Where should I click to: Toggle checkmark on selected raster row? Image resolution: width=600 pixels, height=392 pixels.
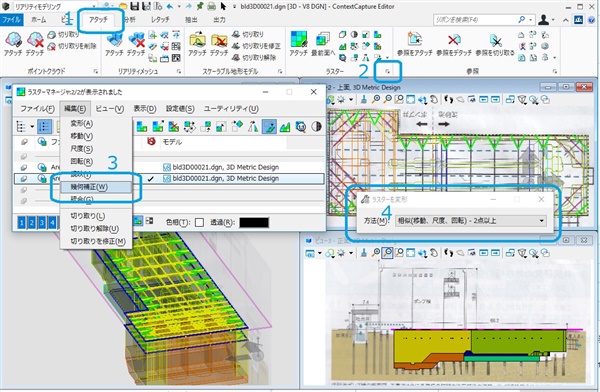pyautogui.click(x=151, y=178)
